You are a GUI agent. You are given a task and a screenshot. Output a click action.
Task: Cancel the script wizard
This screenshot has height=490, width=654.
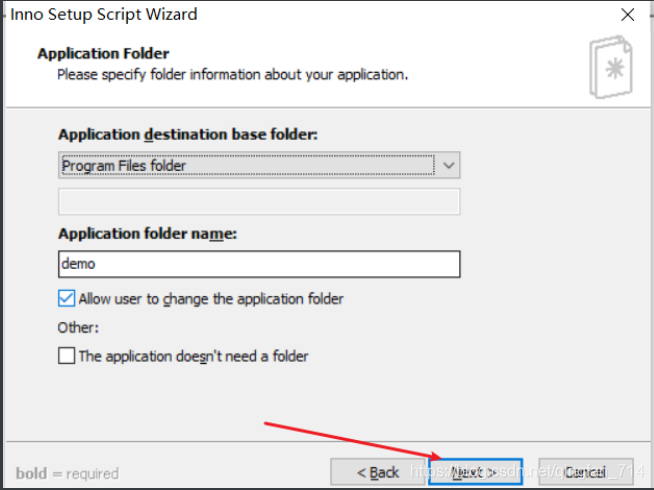click(x=586, y=472)
